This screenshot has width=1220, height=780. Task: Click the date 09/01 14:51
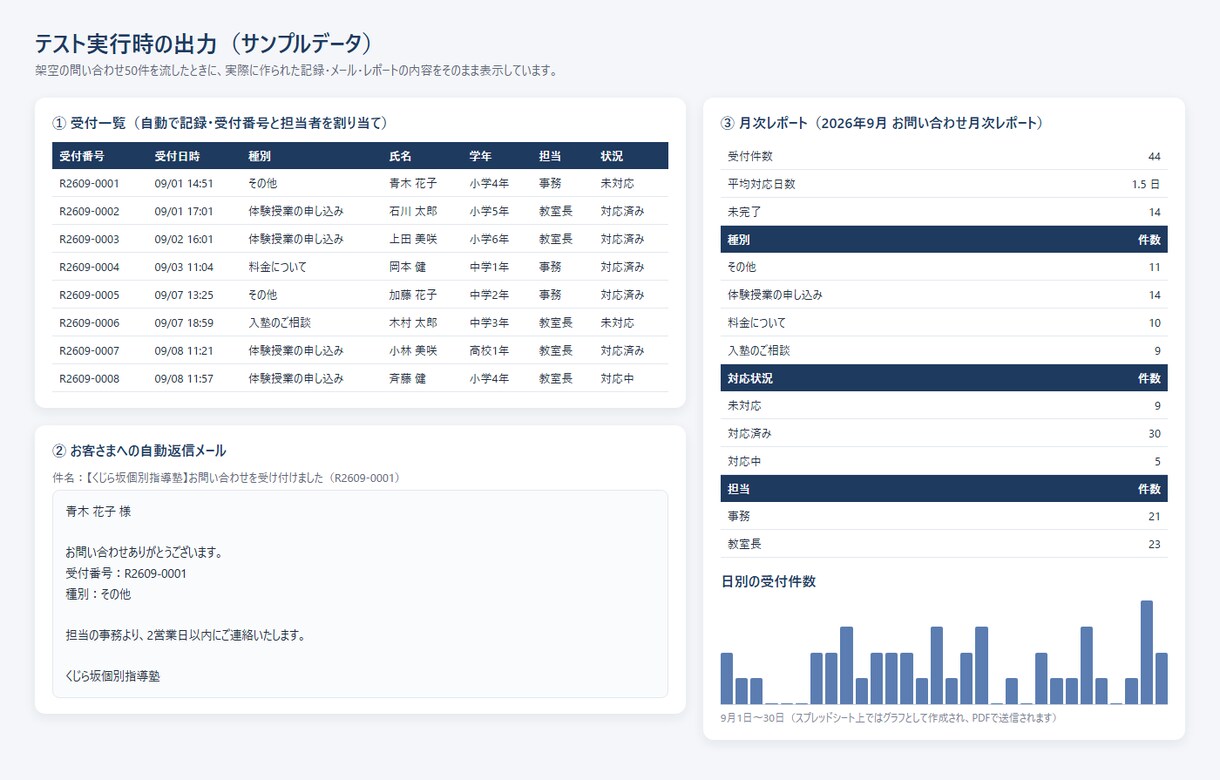coord(184,184)
